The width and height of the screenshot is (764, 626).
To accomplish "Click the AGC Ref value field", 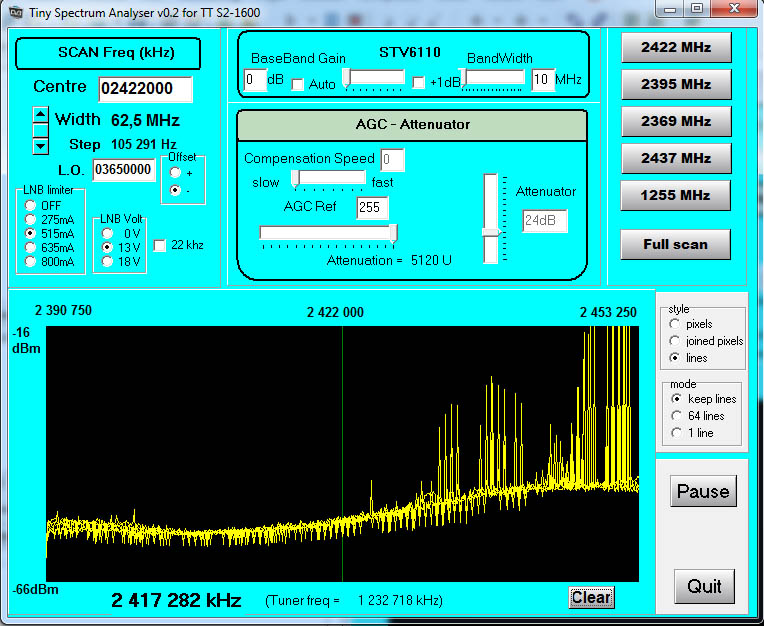I will click(372, 208).
